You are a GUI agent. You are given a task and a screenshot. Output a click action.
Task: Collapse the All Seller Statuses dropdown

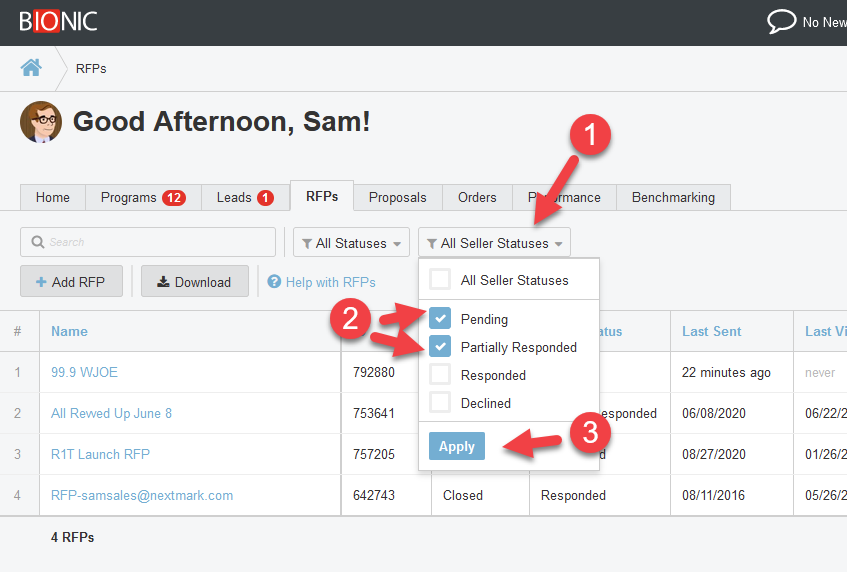[494, 243]
